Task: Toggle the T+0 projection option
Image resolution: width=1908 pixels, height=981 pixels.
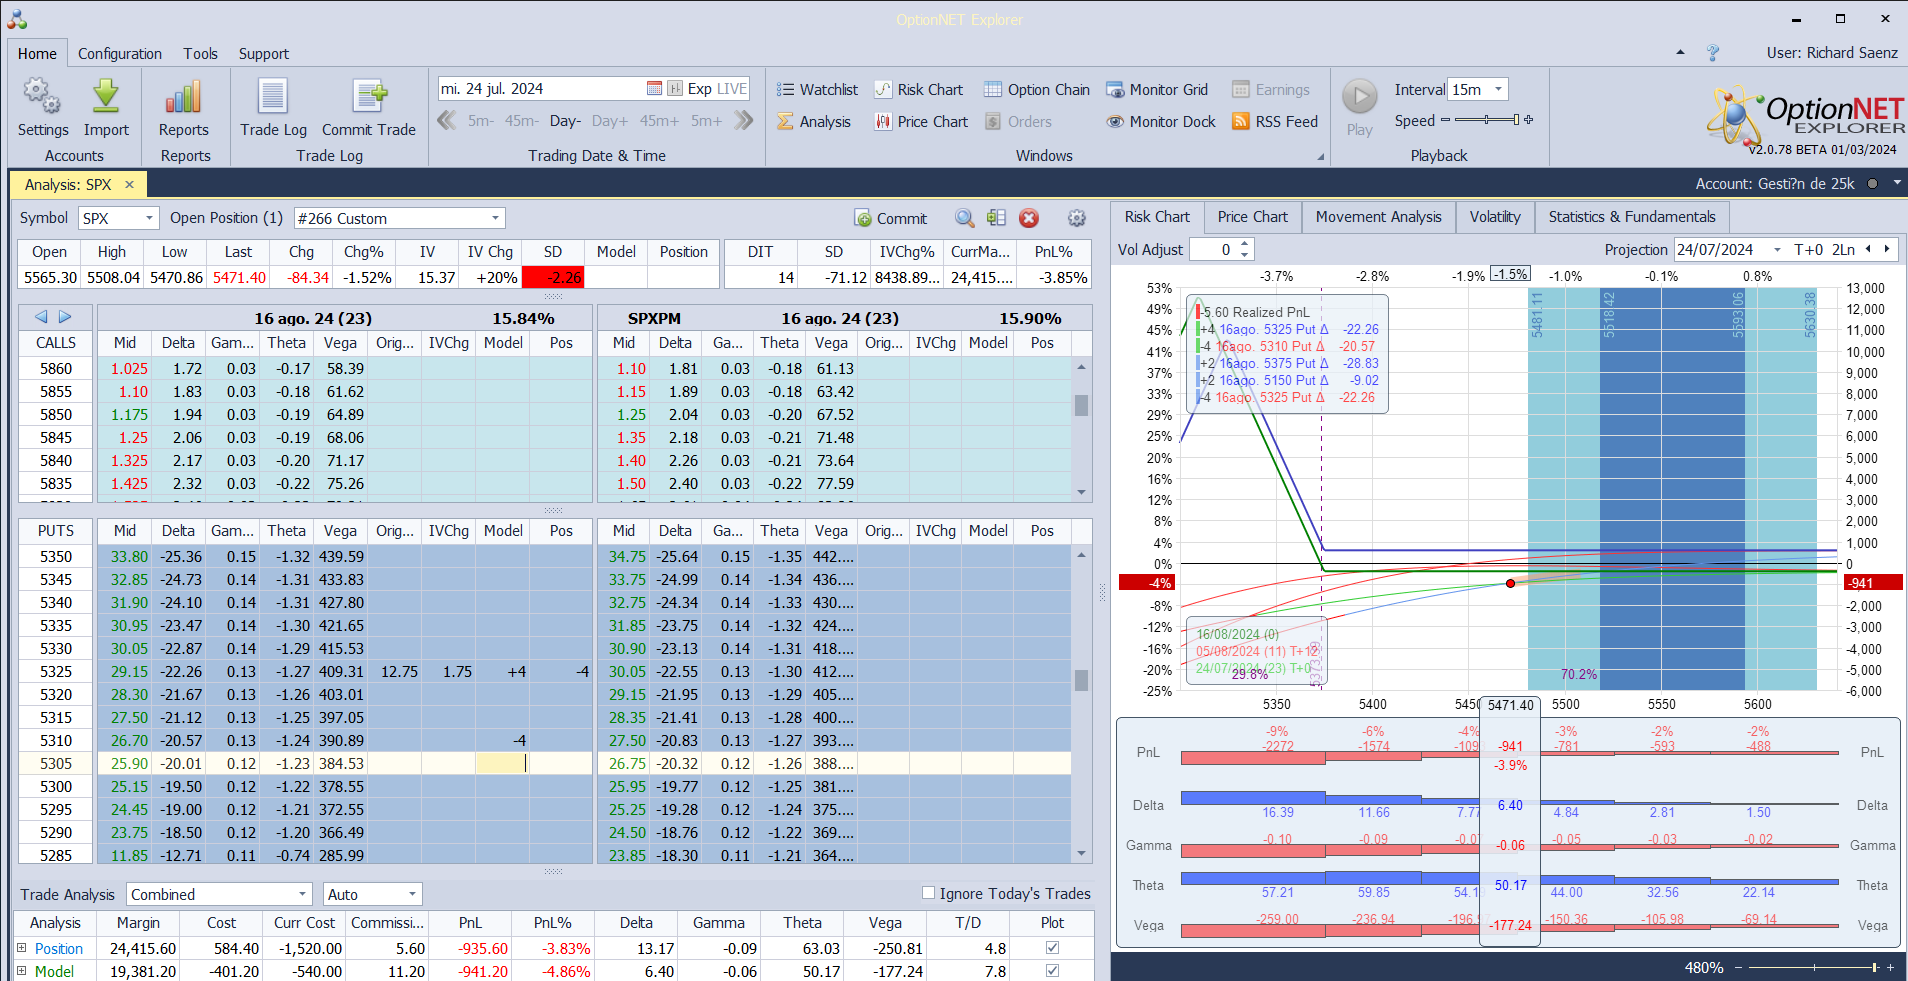Action: (1808, 250)
